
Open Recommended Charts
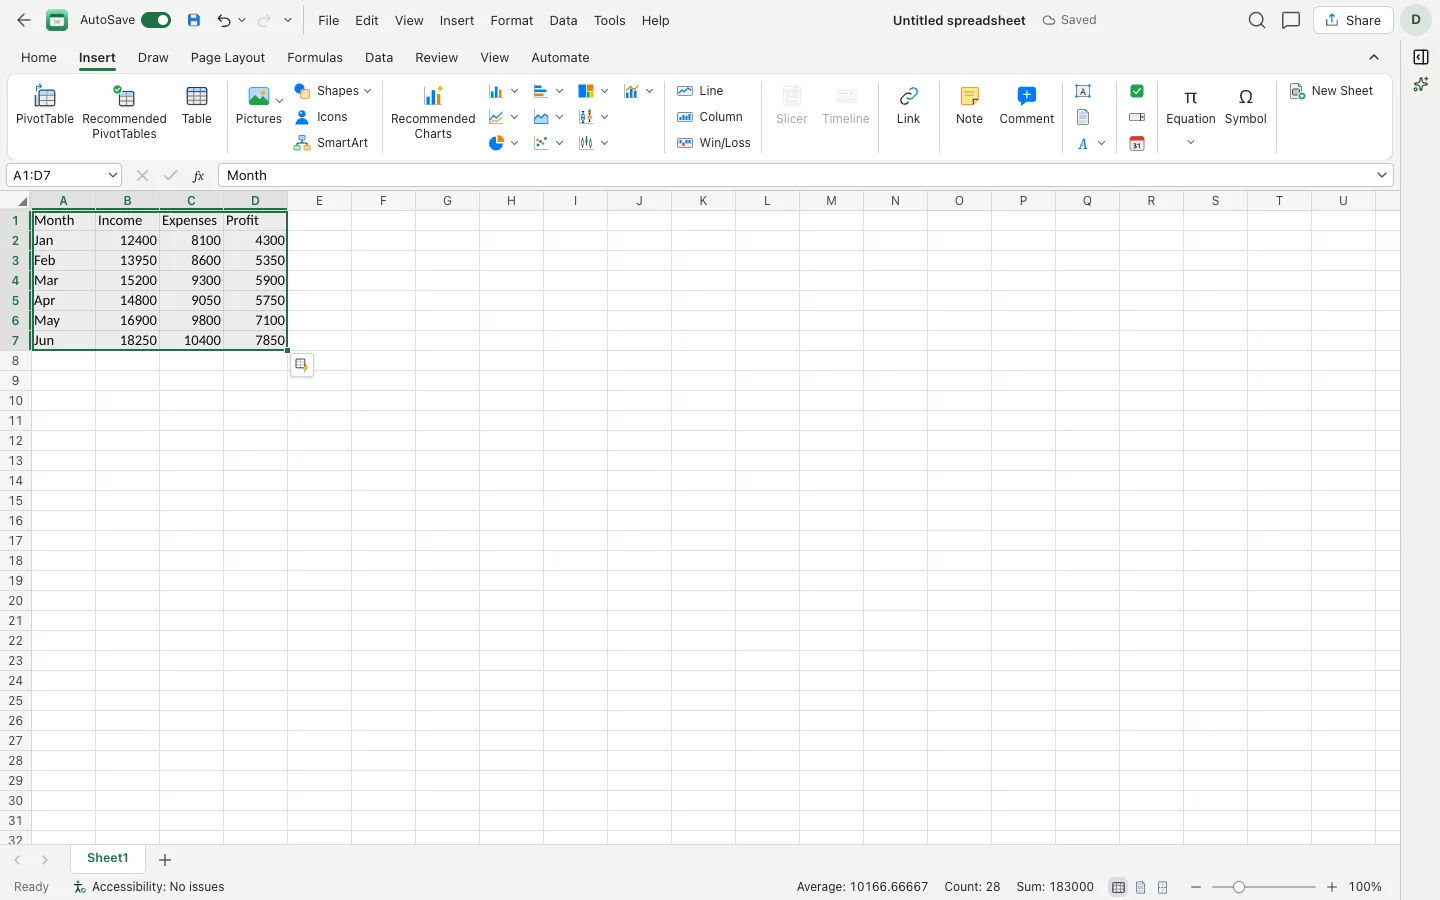tap(433, 112)
